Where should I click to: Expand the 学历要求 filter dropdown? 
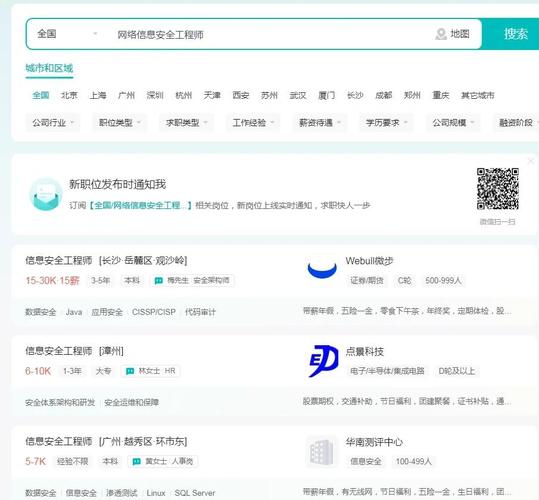click(x=386, y=122)
